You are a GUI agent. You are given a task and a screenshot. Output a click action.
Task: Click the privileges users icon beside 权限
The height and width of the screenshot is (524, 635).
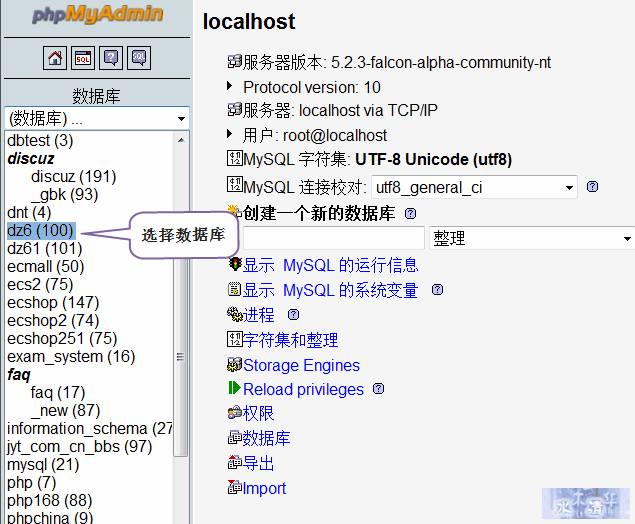234,413
